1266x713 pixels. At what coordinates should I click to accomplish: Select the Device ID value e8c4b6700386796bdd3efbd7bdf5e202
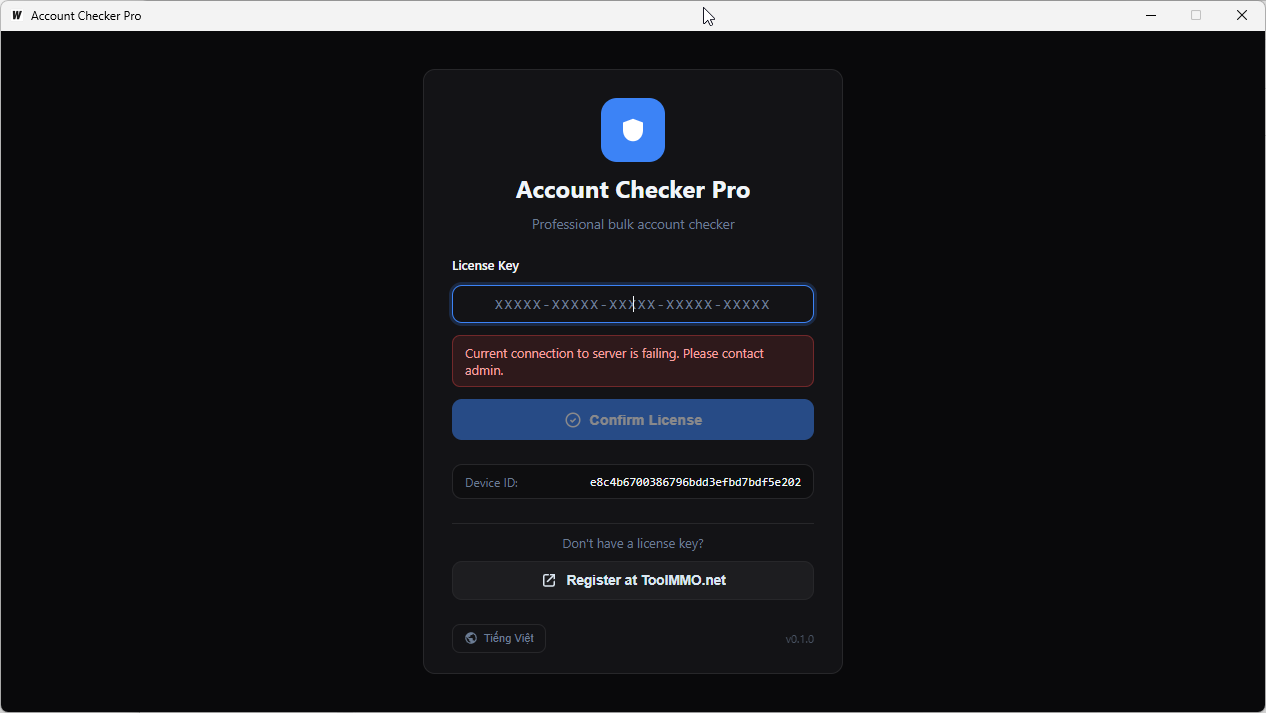click(x=695, y=482)
